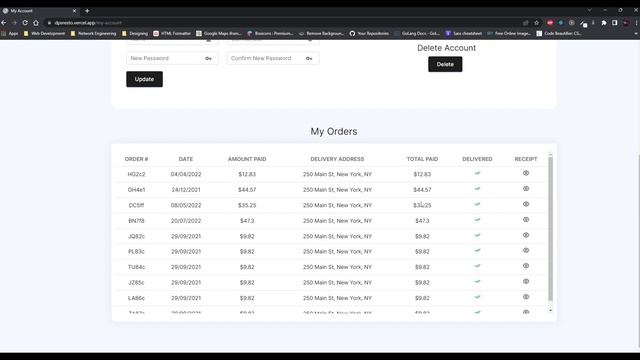The width and height of the screenshot is (640, 360).
Task: Focus the New Password field
Action: 172,58
